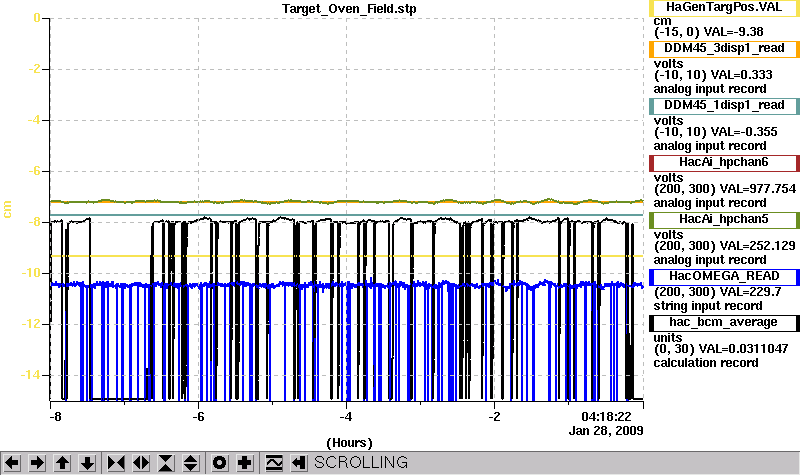This screenshot has width=800, height=475.
Task: Pan the graph up with the up arrow
Action: (x=63, y=463)
